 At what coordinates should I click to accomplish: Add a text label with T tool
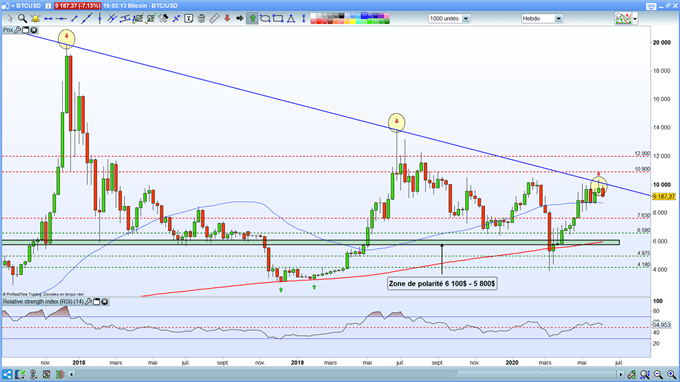pyautogui.click(x=189, y=19)
